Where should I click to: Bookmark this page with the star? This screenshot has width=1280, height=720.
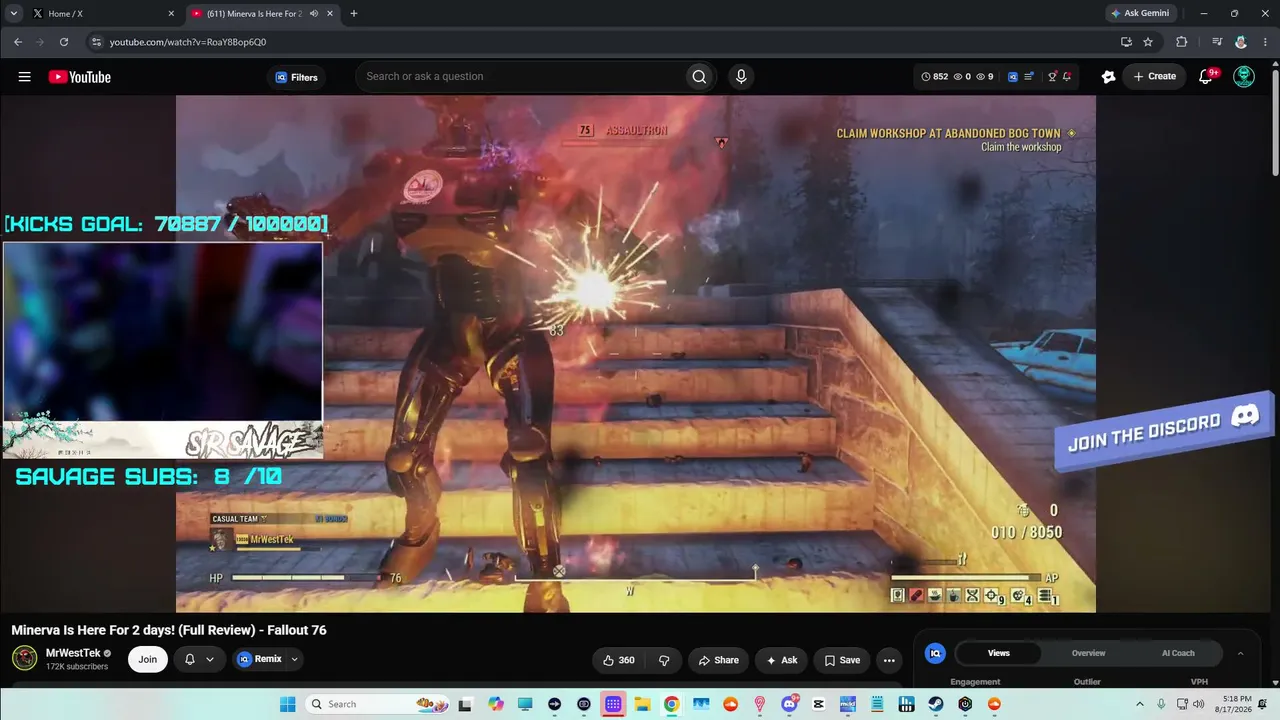point(1148,42)
